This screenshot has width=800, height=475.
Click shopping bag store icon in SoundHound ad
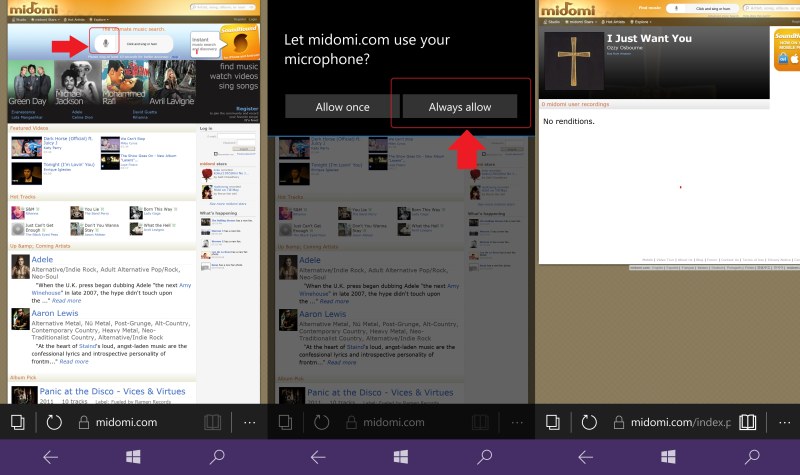tap(783, 58)
